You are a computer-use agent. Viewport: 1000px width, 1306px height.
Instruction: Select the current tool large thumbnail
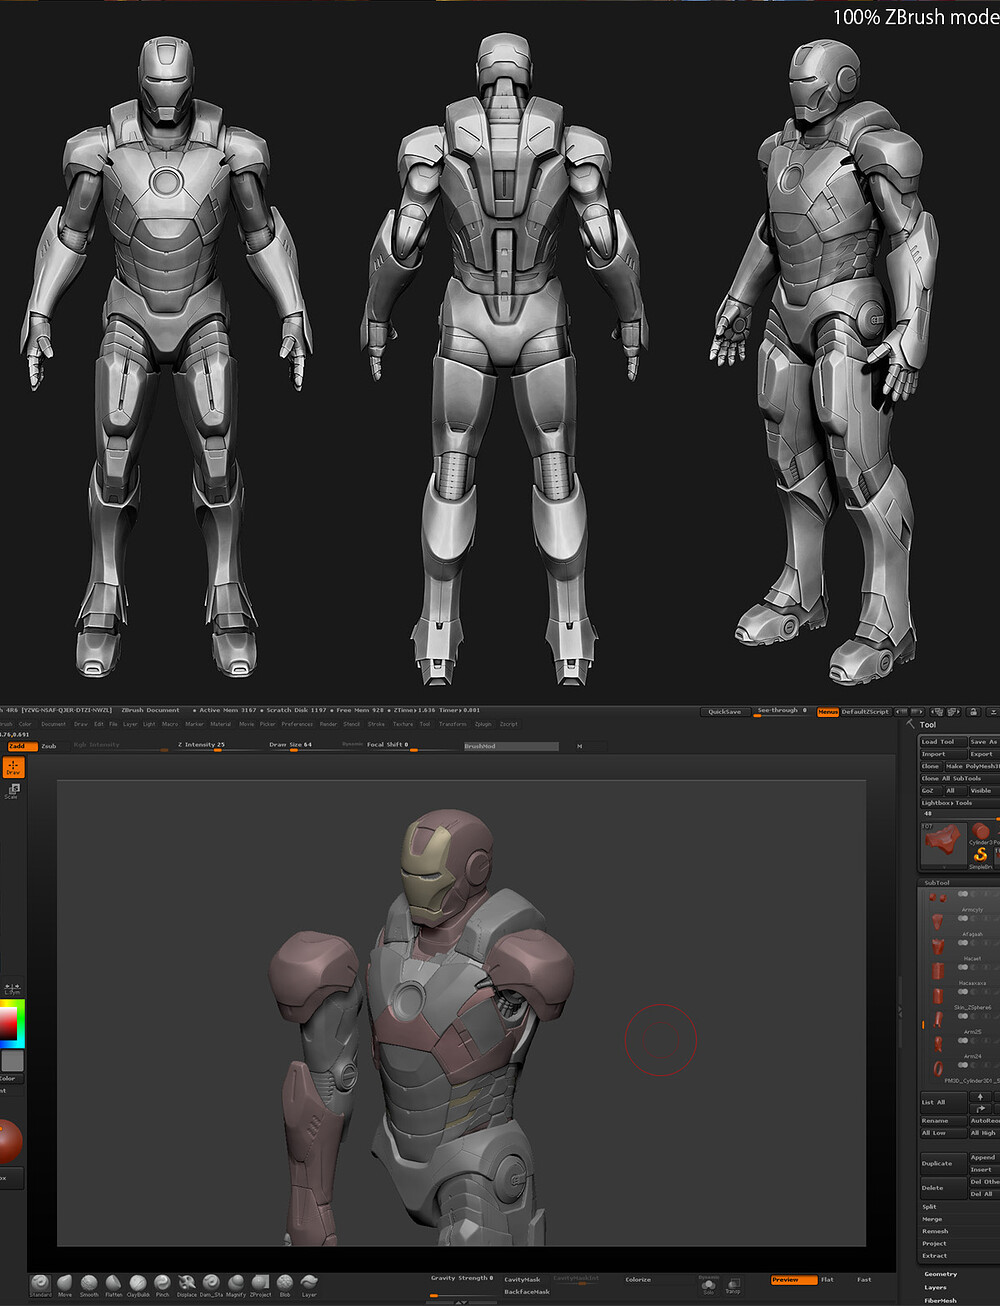[943, 846]
